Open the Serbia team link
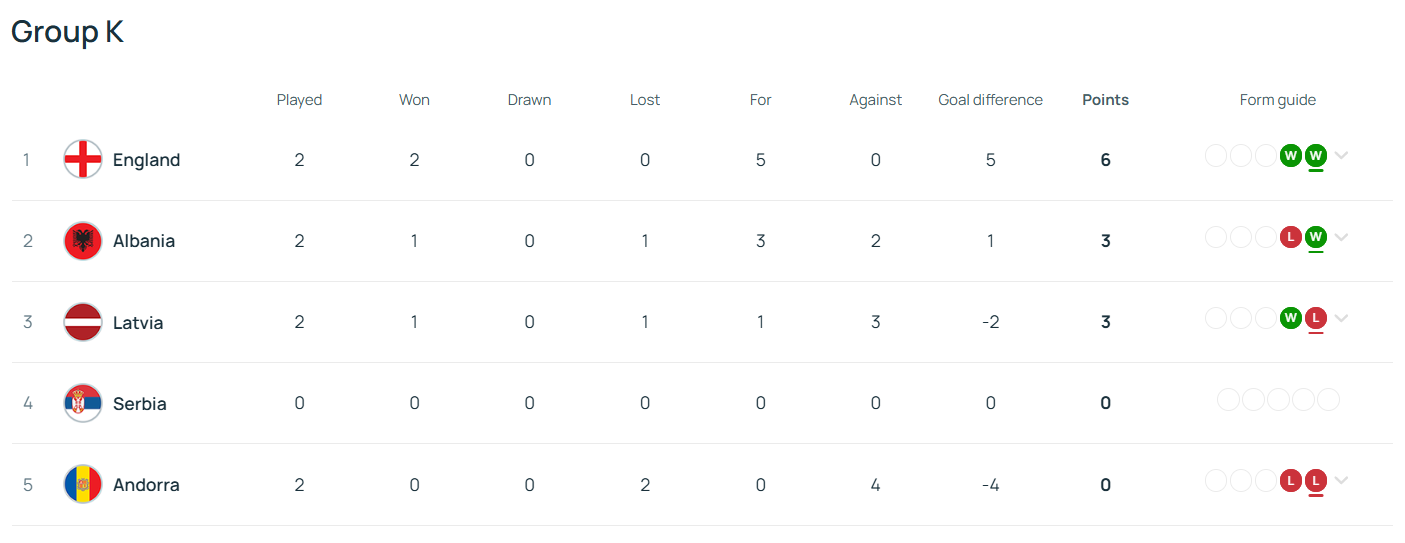Image resolution: width=1405 pixels, height=543 pixels. pos(140,403)
